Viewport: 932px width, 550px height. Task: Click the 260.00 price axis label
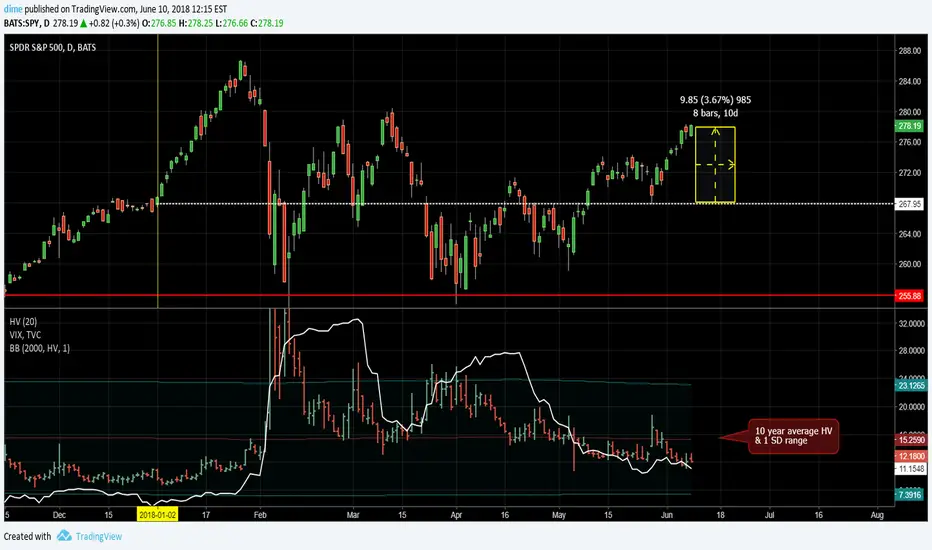click(x=909, y=265)
